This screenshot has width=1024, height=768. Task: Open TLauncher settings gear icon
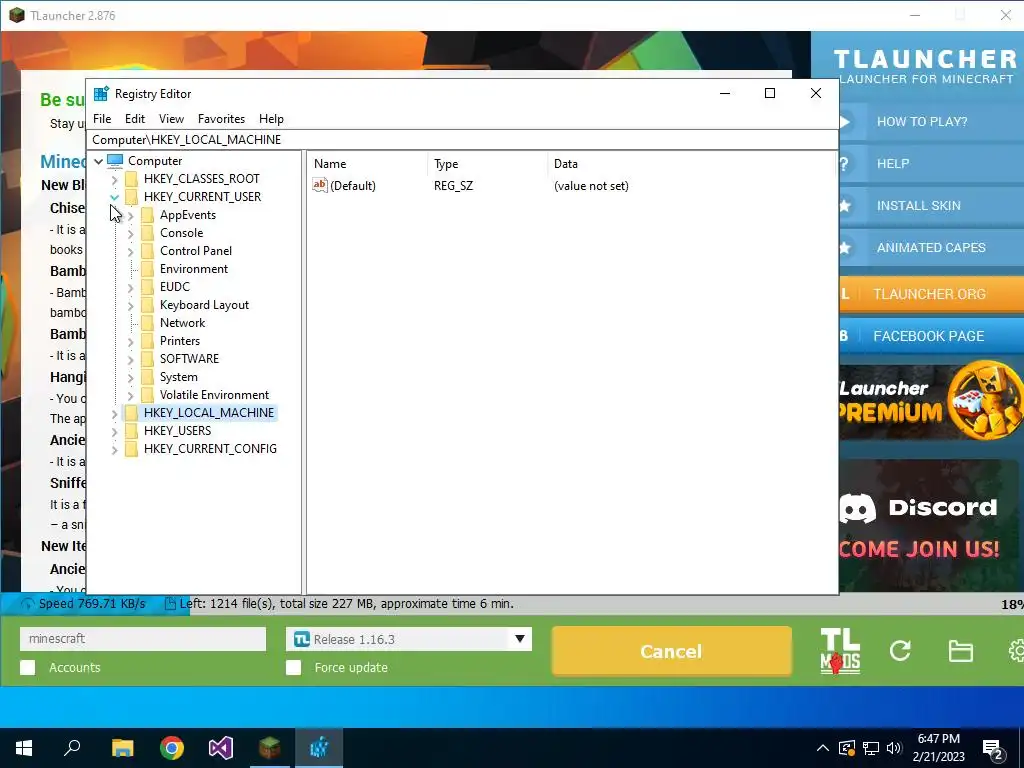1016,650
